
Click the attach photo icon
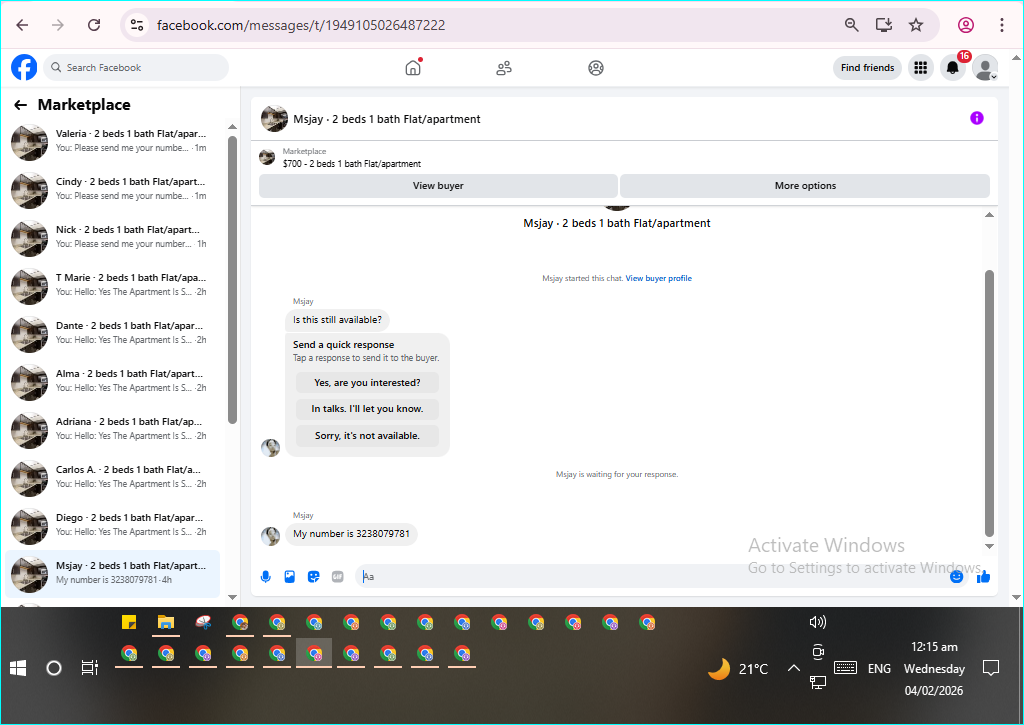pos(290,577)
